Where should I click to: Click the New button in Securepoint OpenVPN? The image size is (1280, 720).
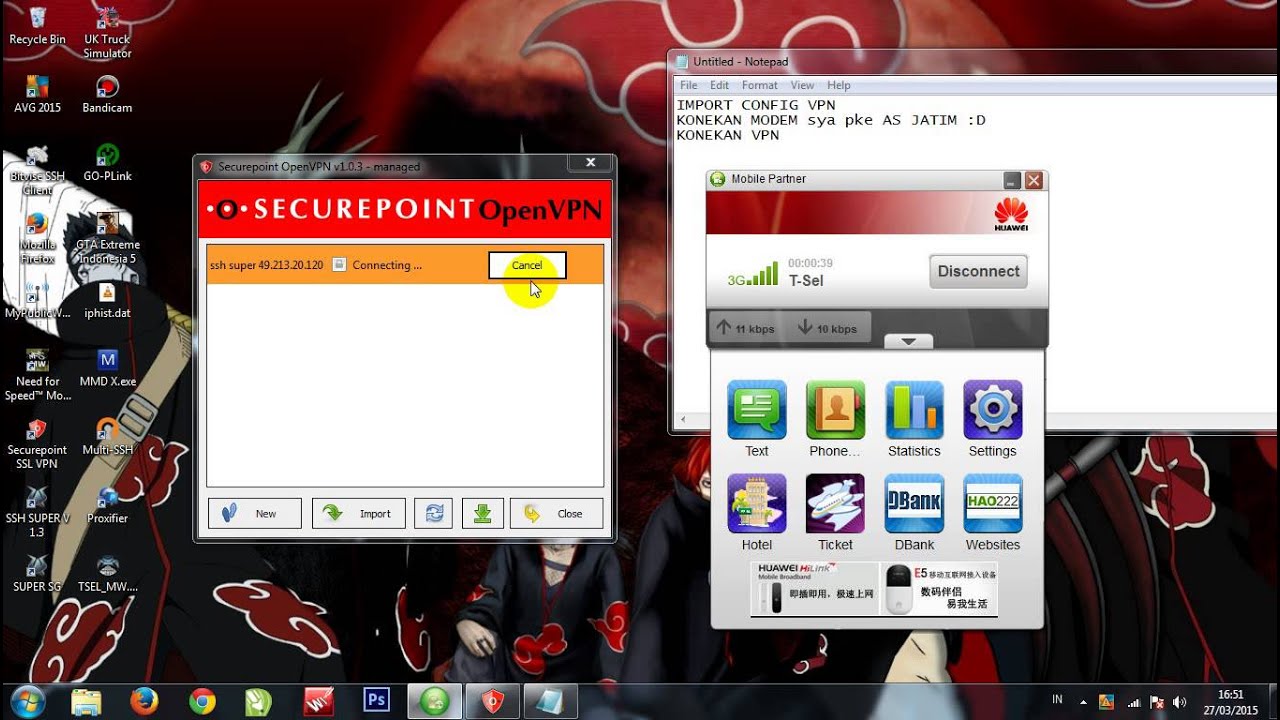tap(254, 513)
